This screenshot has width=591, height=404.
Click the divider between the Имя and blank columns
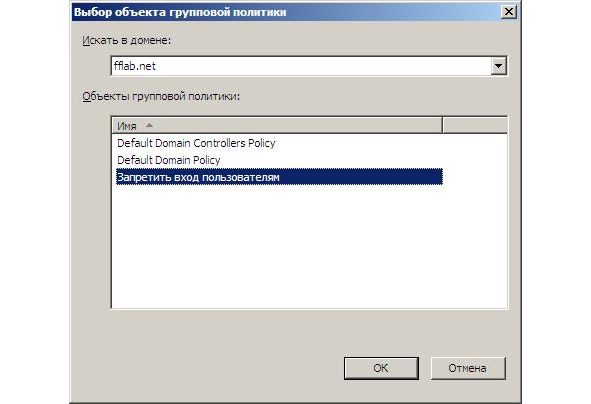[x=442, y=125]
